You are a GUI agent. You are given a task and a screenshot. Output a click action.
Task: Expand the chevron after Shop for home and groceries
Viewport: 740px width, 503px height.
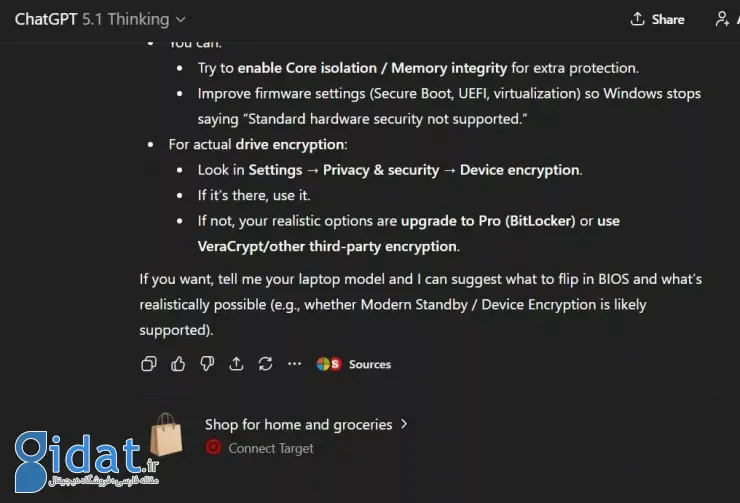[x=404, y=424]
